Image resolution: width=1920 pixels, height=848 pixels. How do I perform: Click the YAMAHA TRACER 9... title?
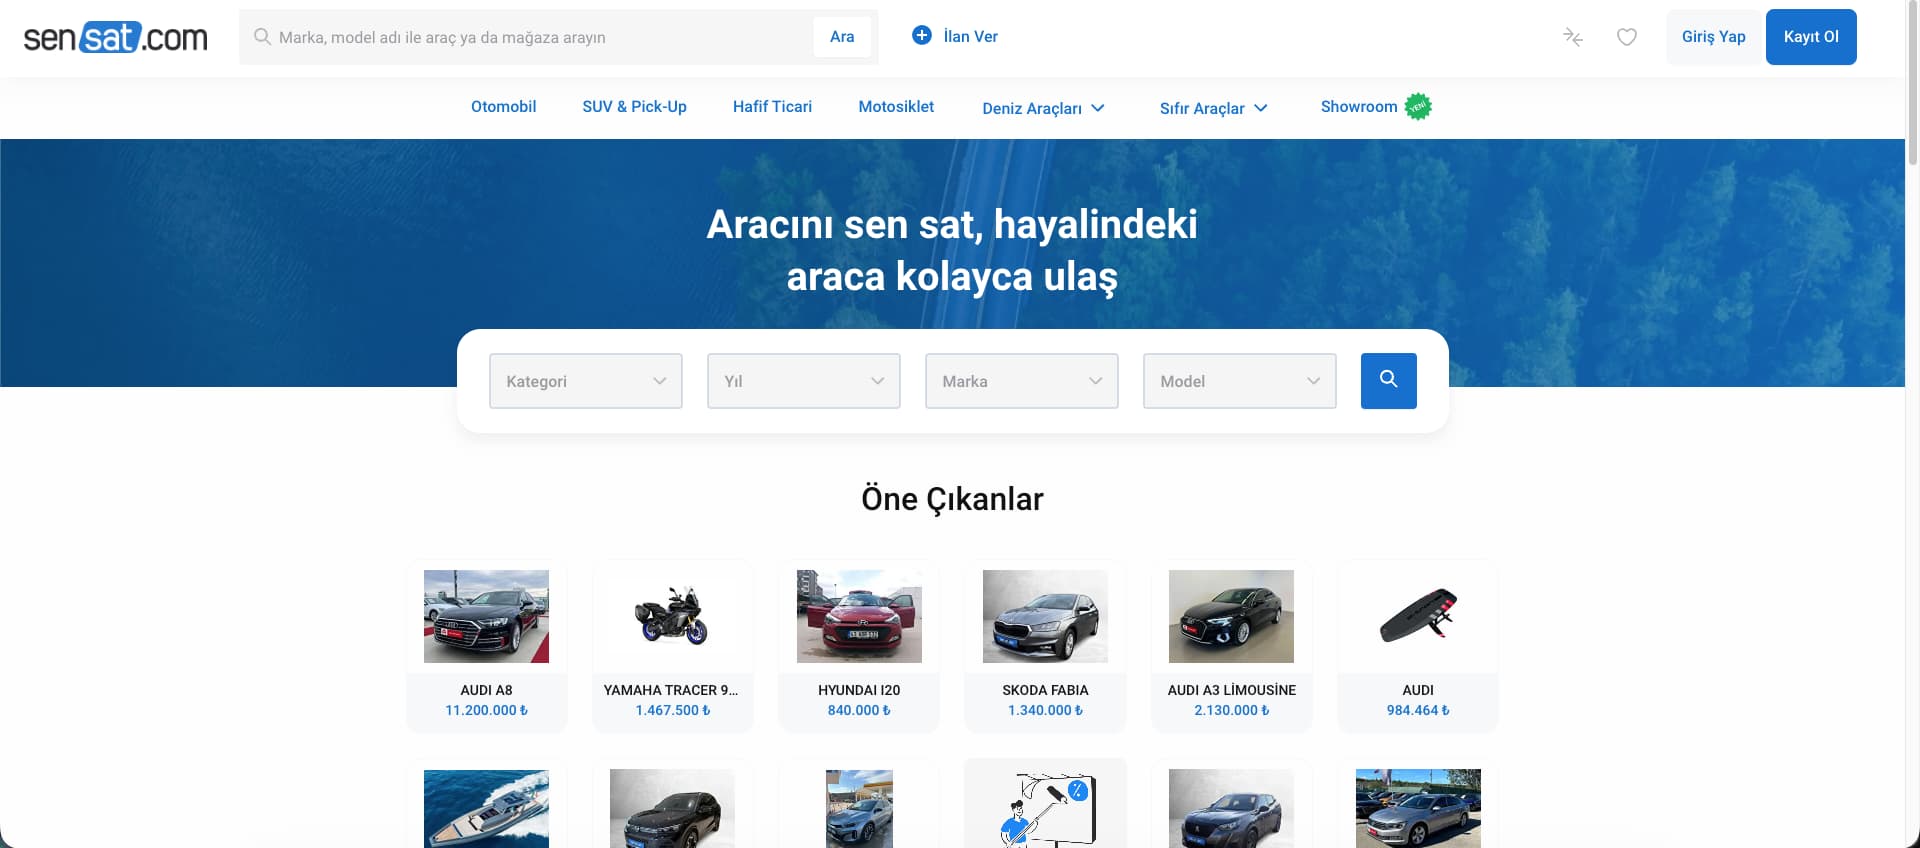coord(671,690)
